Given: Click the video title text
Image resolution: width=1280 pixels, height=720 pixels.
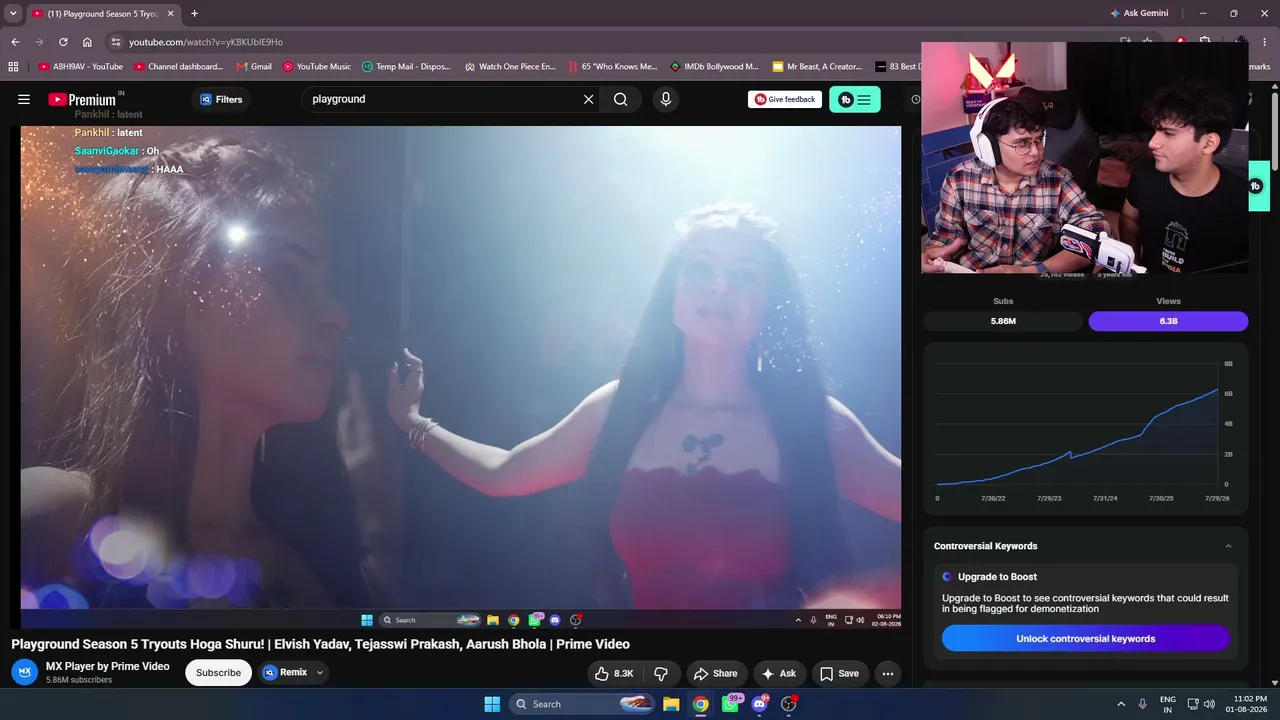Looking at the screenshot, I should click(320, 644).
